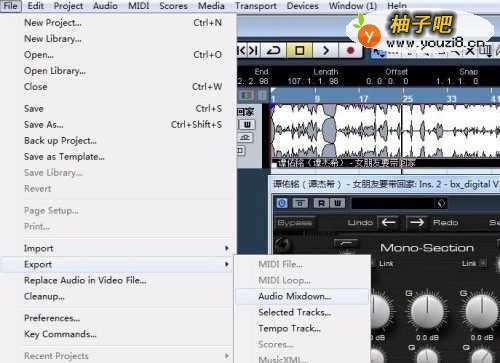The height and width of the screenshot is (363, 500).
Task: Open the Devices menu
Action: pyautogui.click(x=303, y=6)
